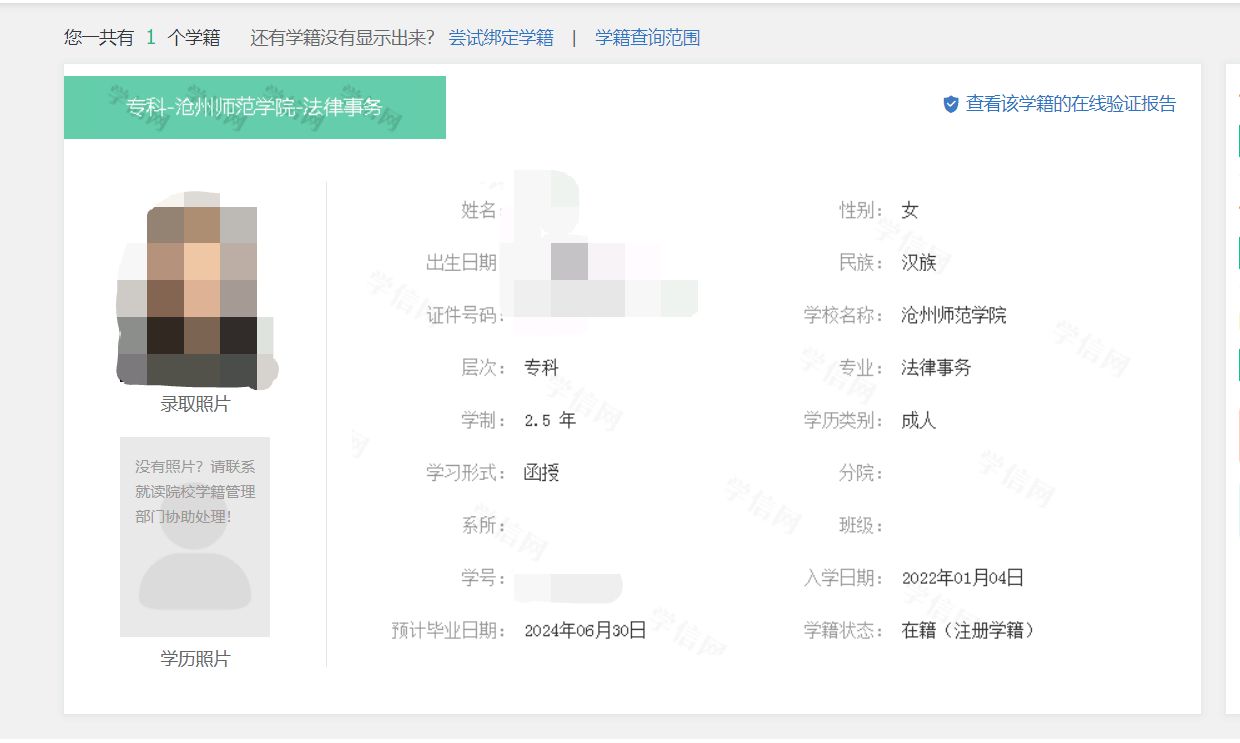Click expected graduation date 2024年06月30日
The width and height of the screenshot is (1240, 743).
click(x=586, y=631)
